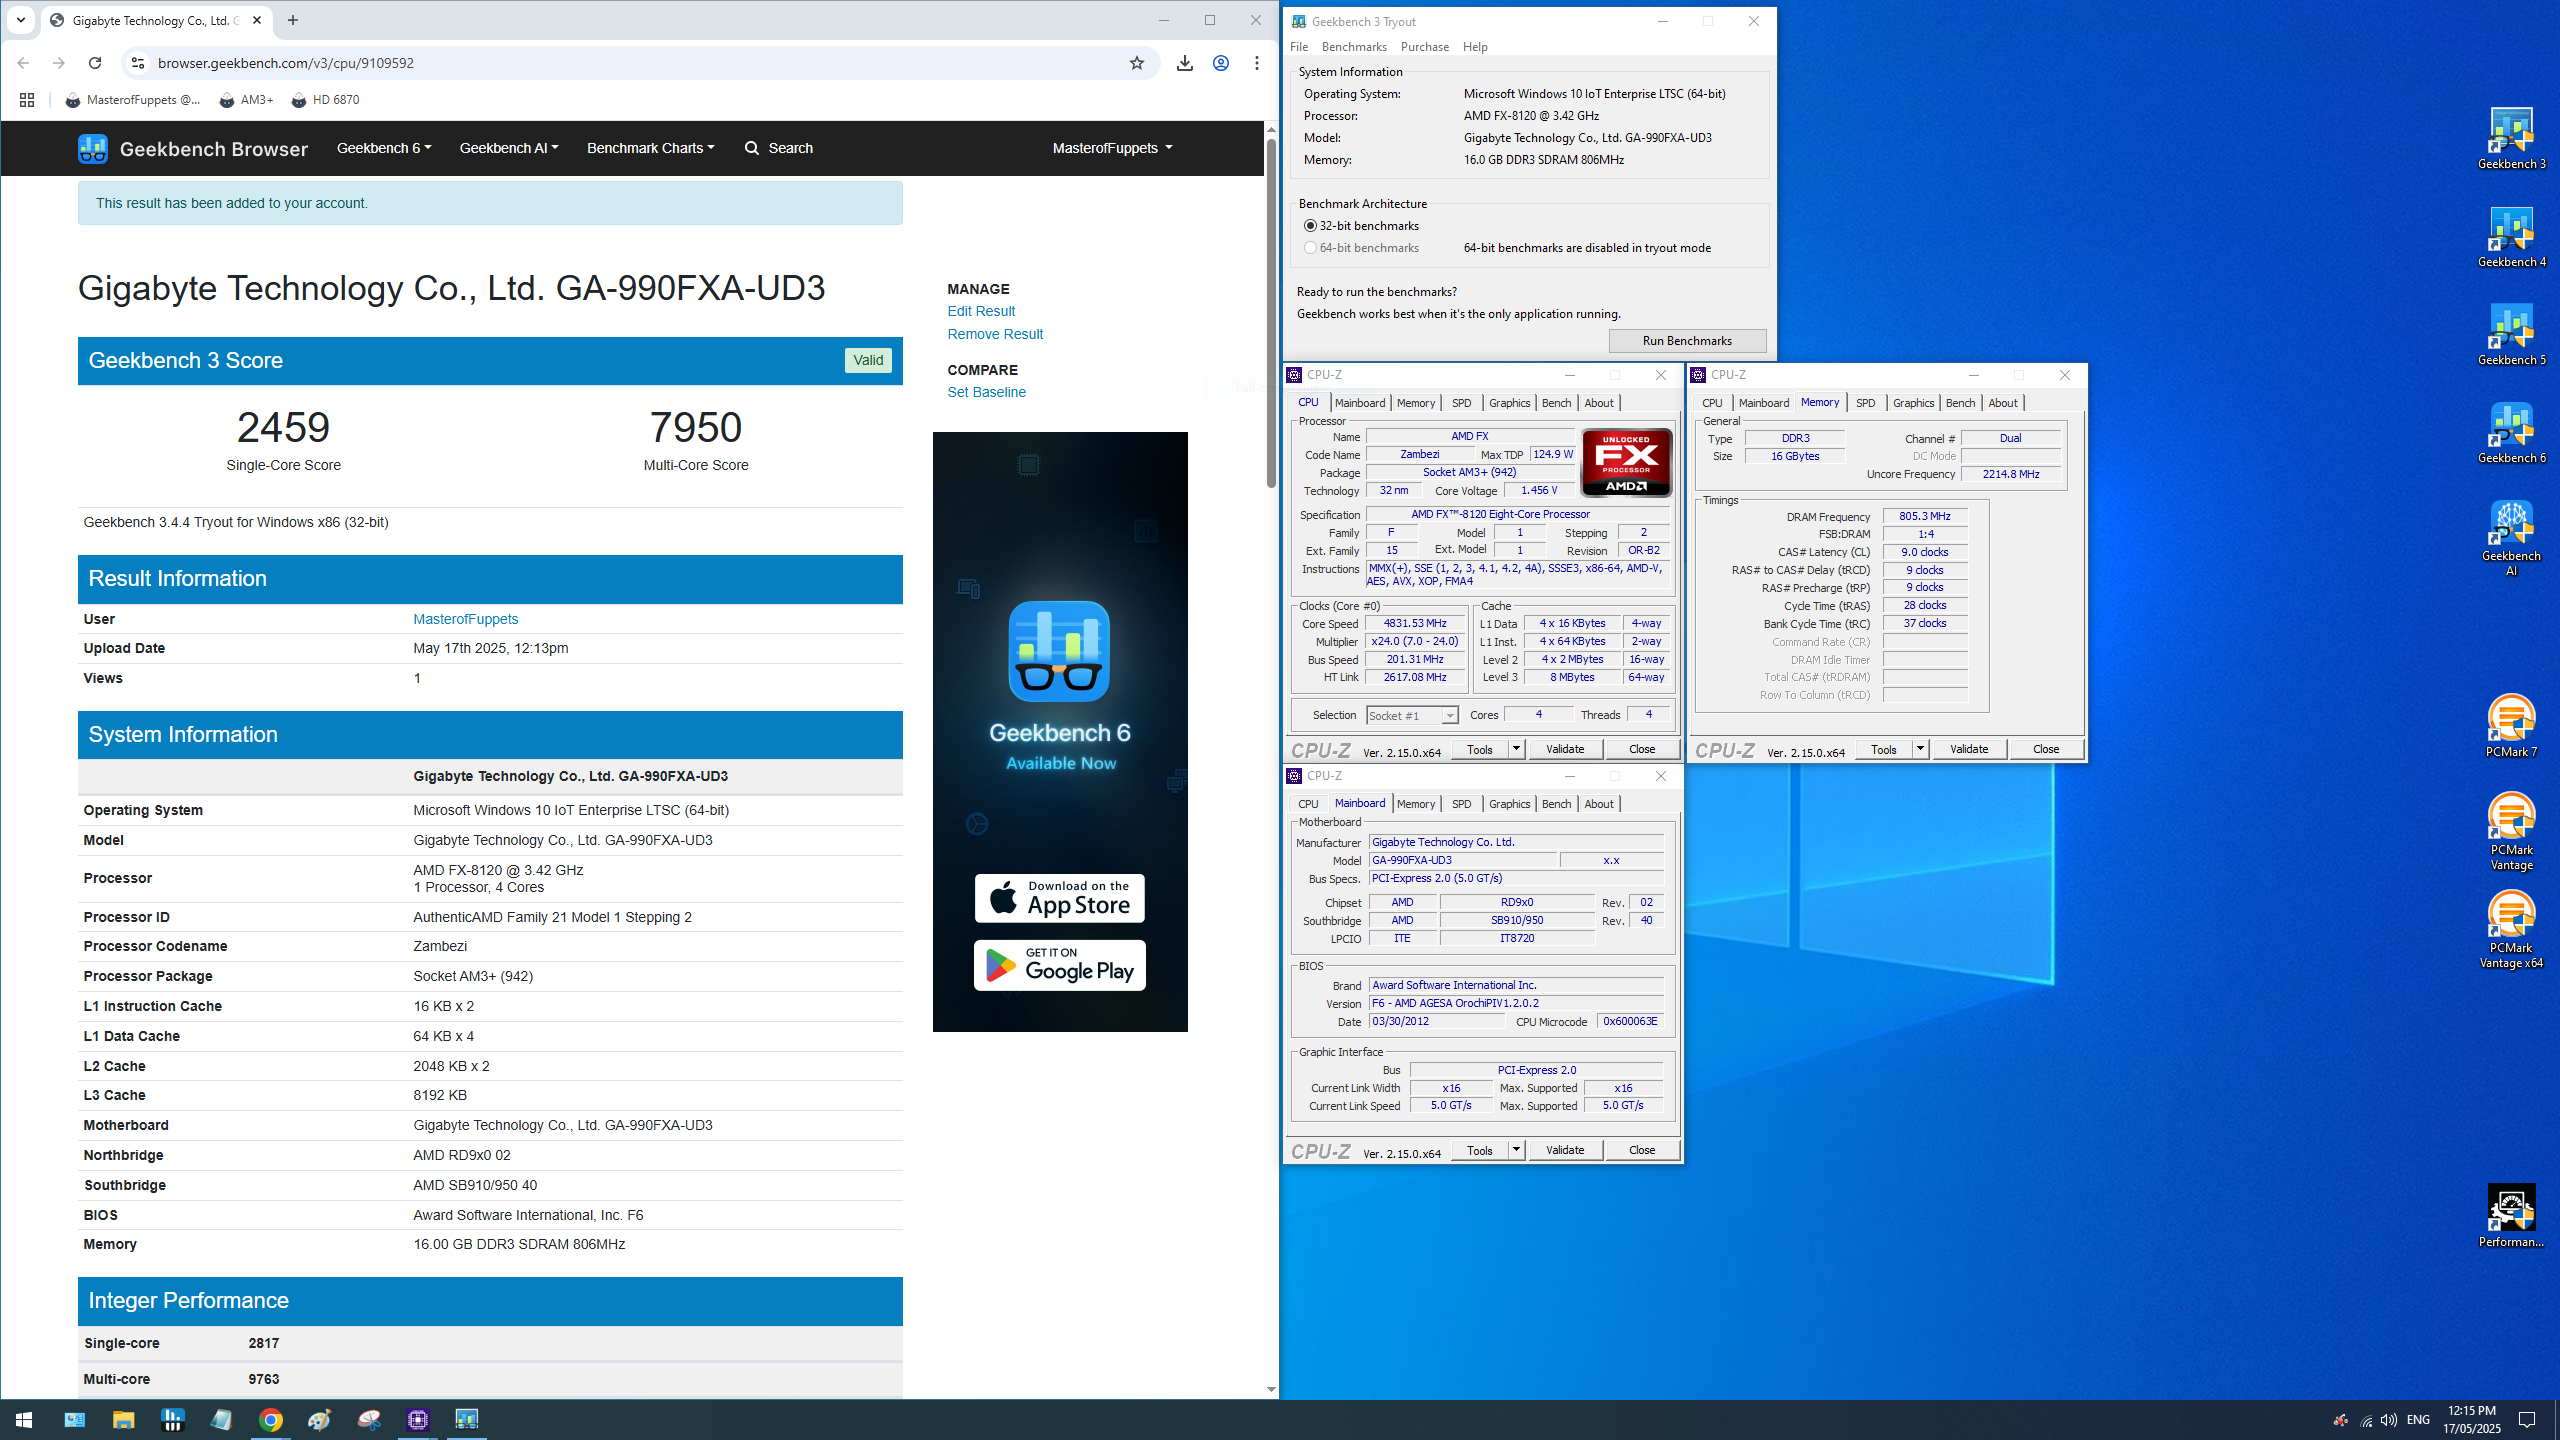The image size is (2560, 1440).
Task: Open the Chrome apps grid icon
Action: tap(27, 100)
